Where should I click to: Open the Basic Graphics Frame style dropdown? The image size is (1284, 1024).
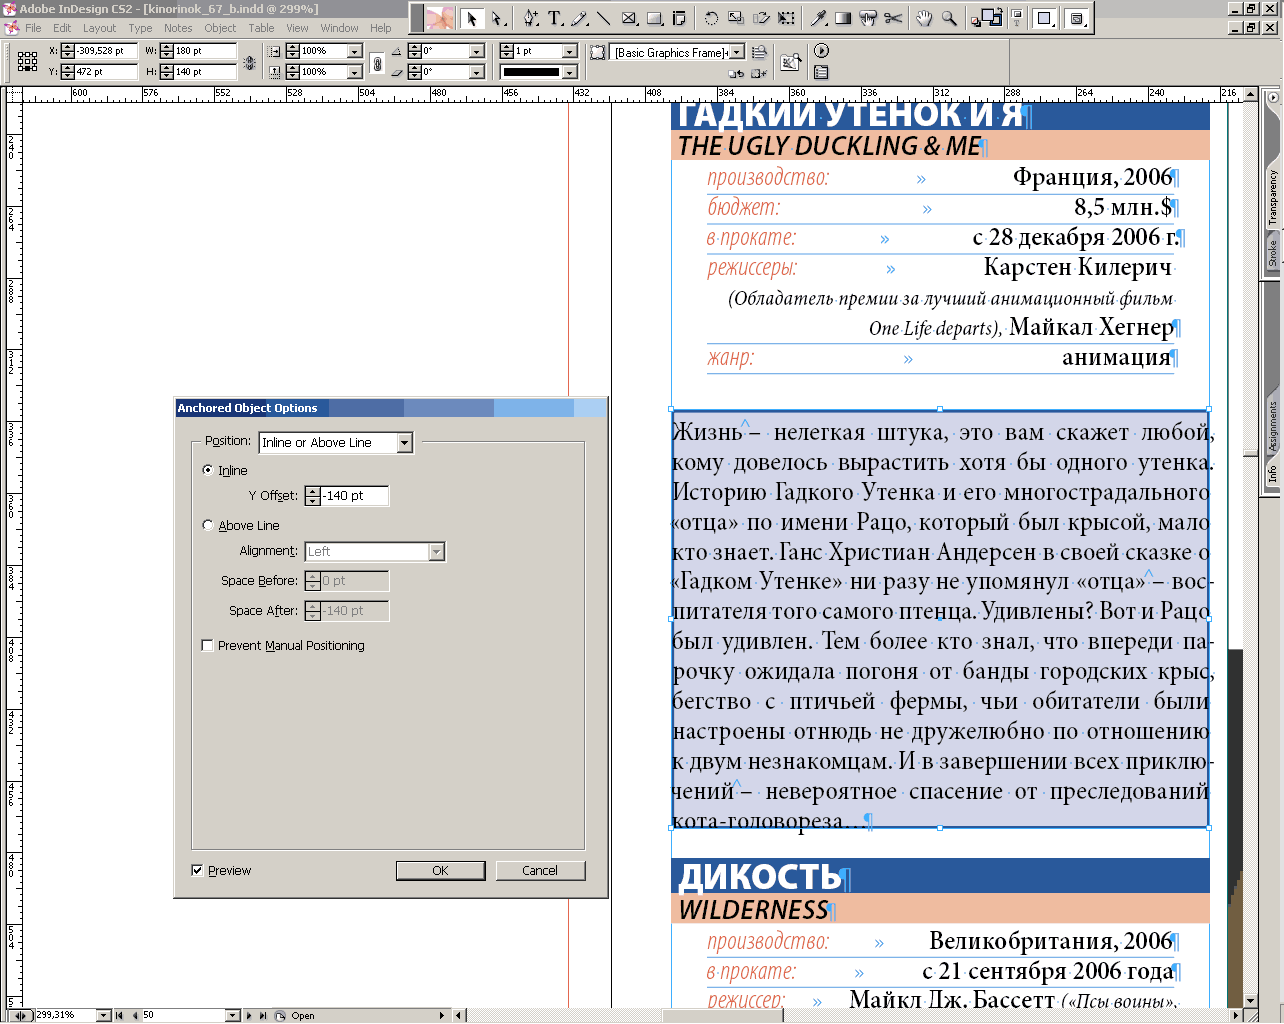[737, 52]
